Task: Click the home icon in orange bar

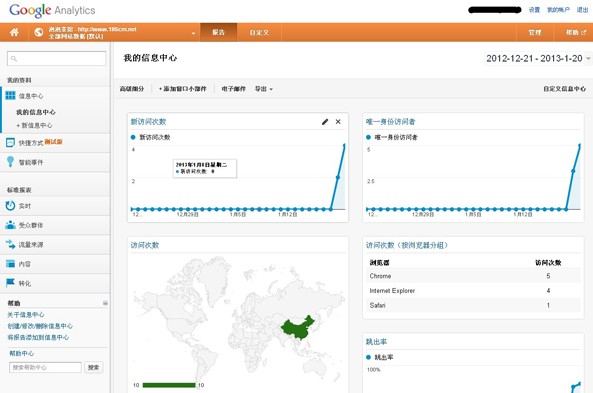Action: point(14,32)
